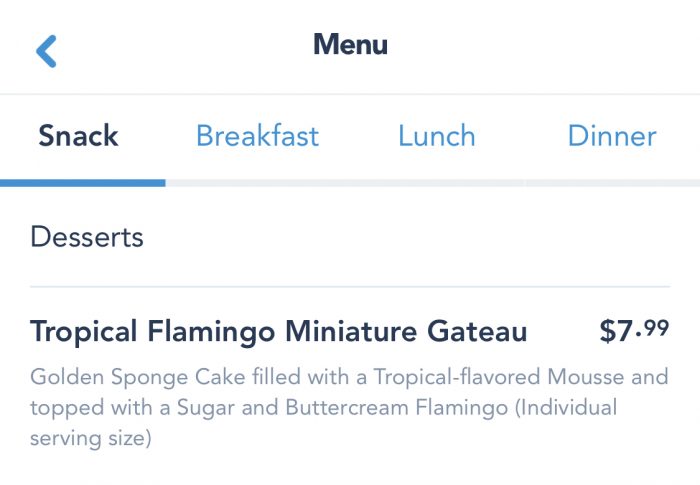Select the Desserts section header
Viewport: 700px width, 485px height.
[x=87, y=237]
